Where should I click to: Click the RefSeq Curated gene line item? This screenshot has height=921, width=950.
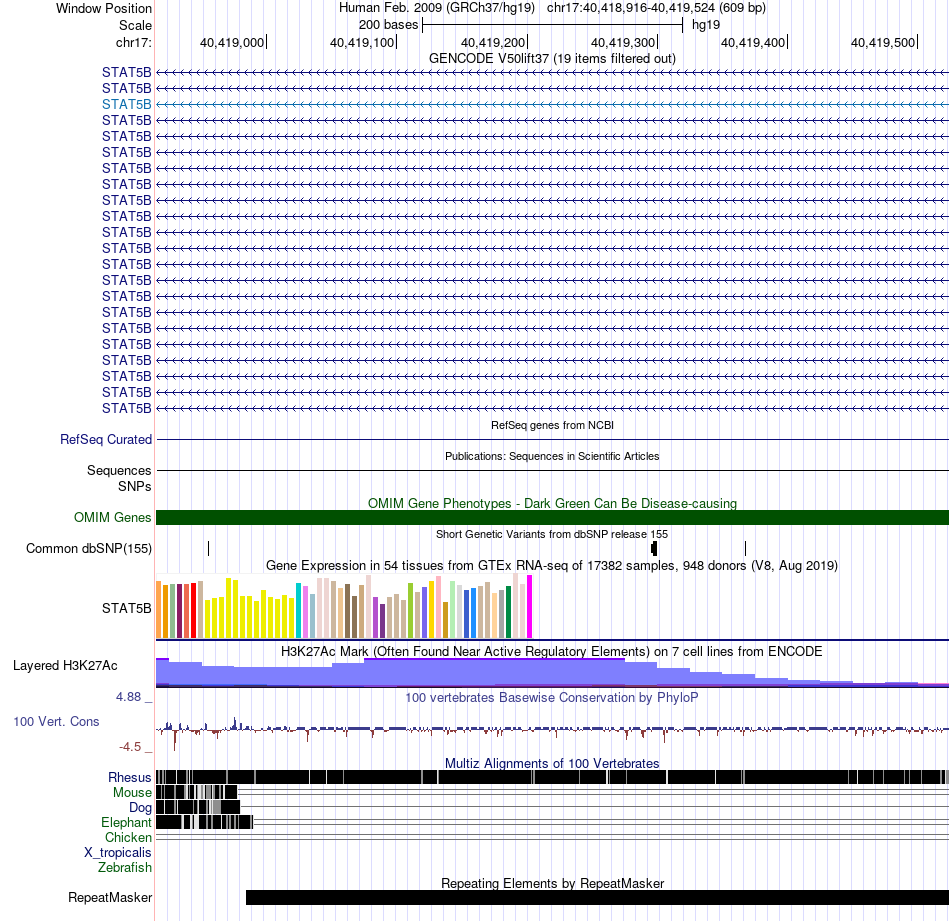tap(552, 439)
